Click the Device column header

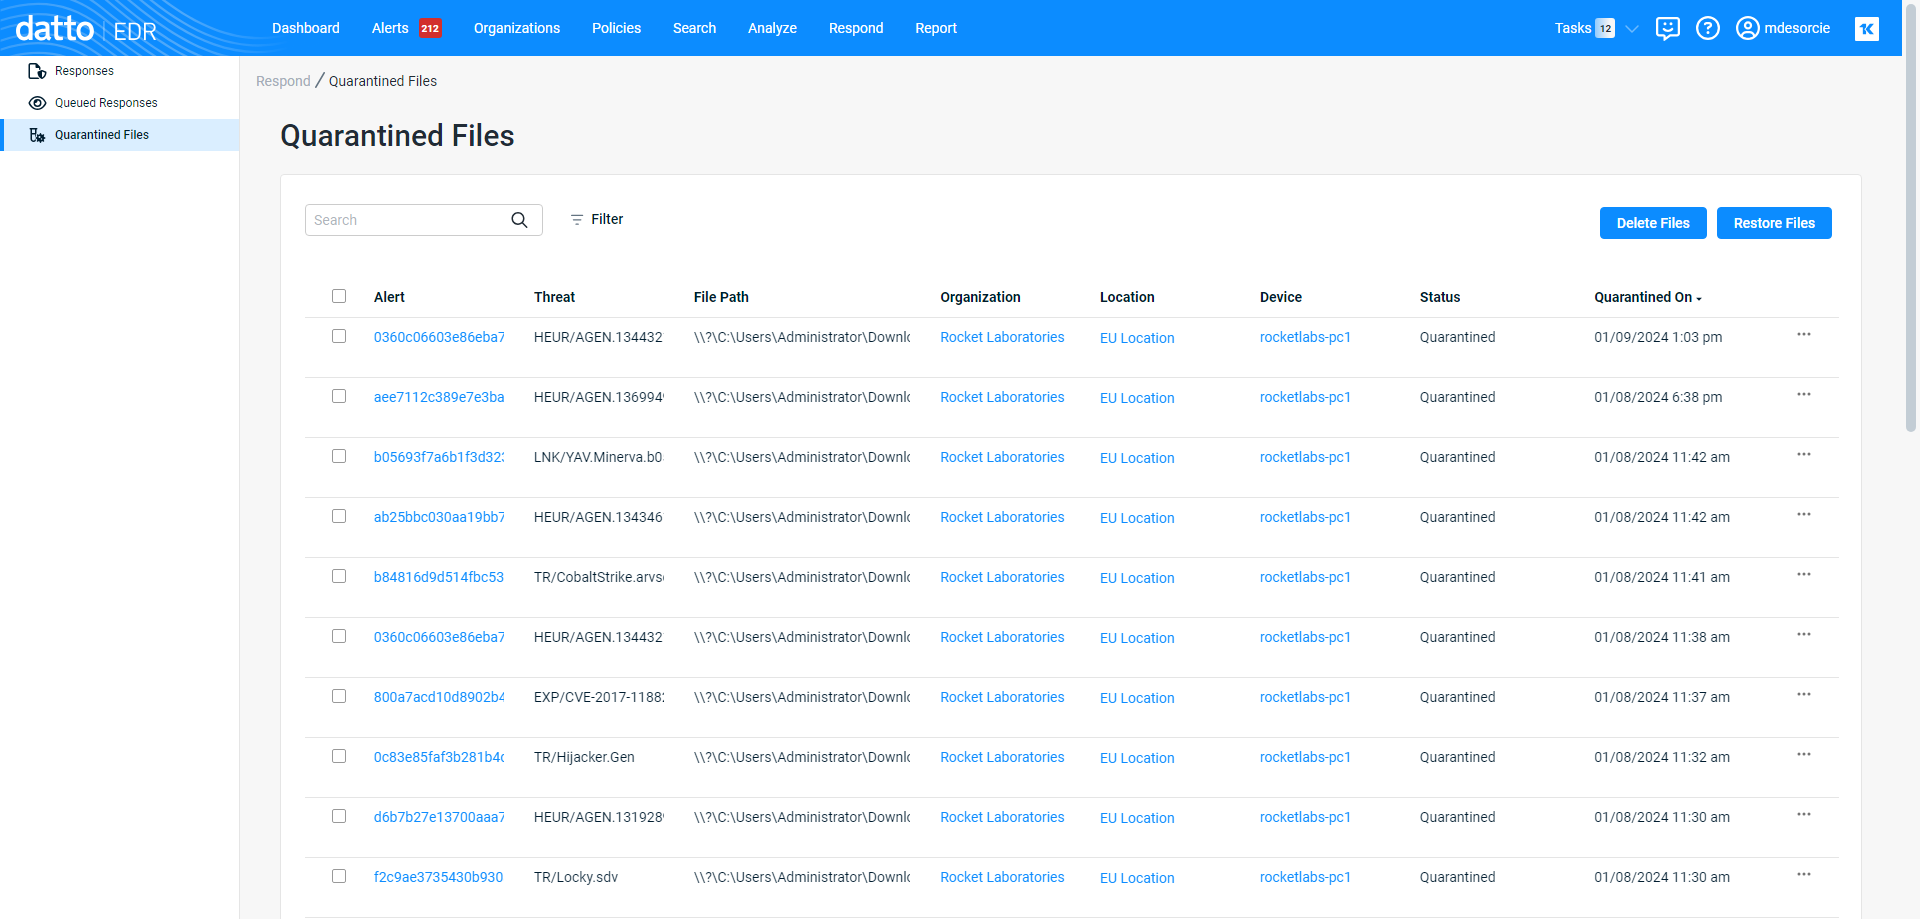click(x=1281, y=297)
